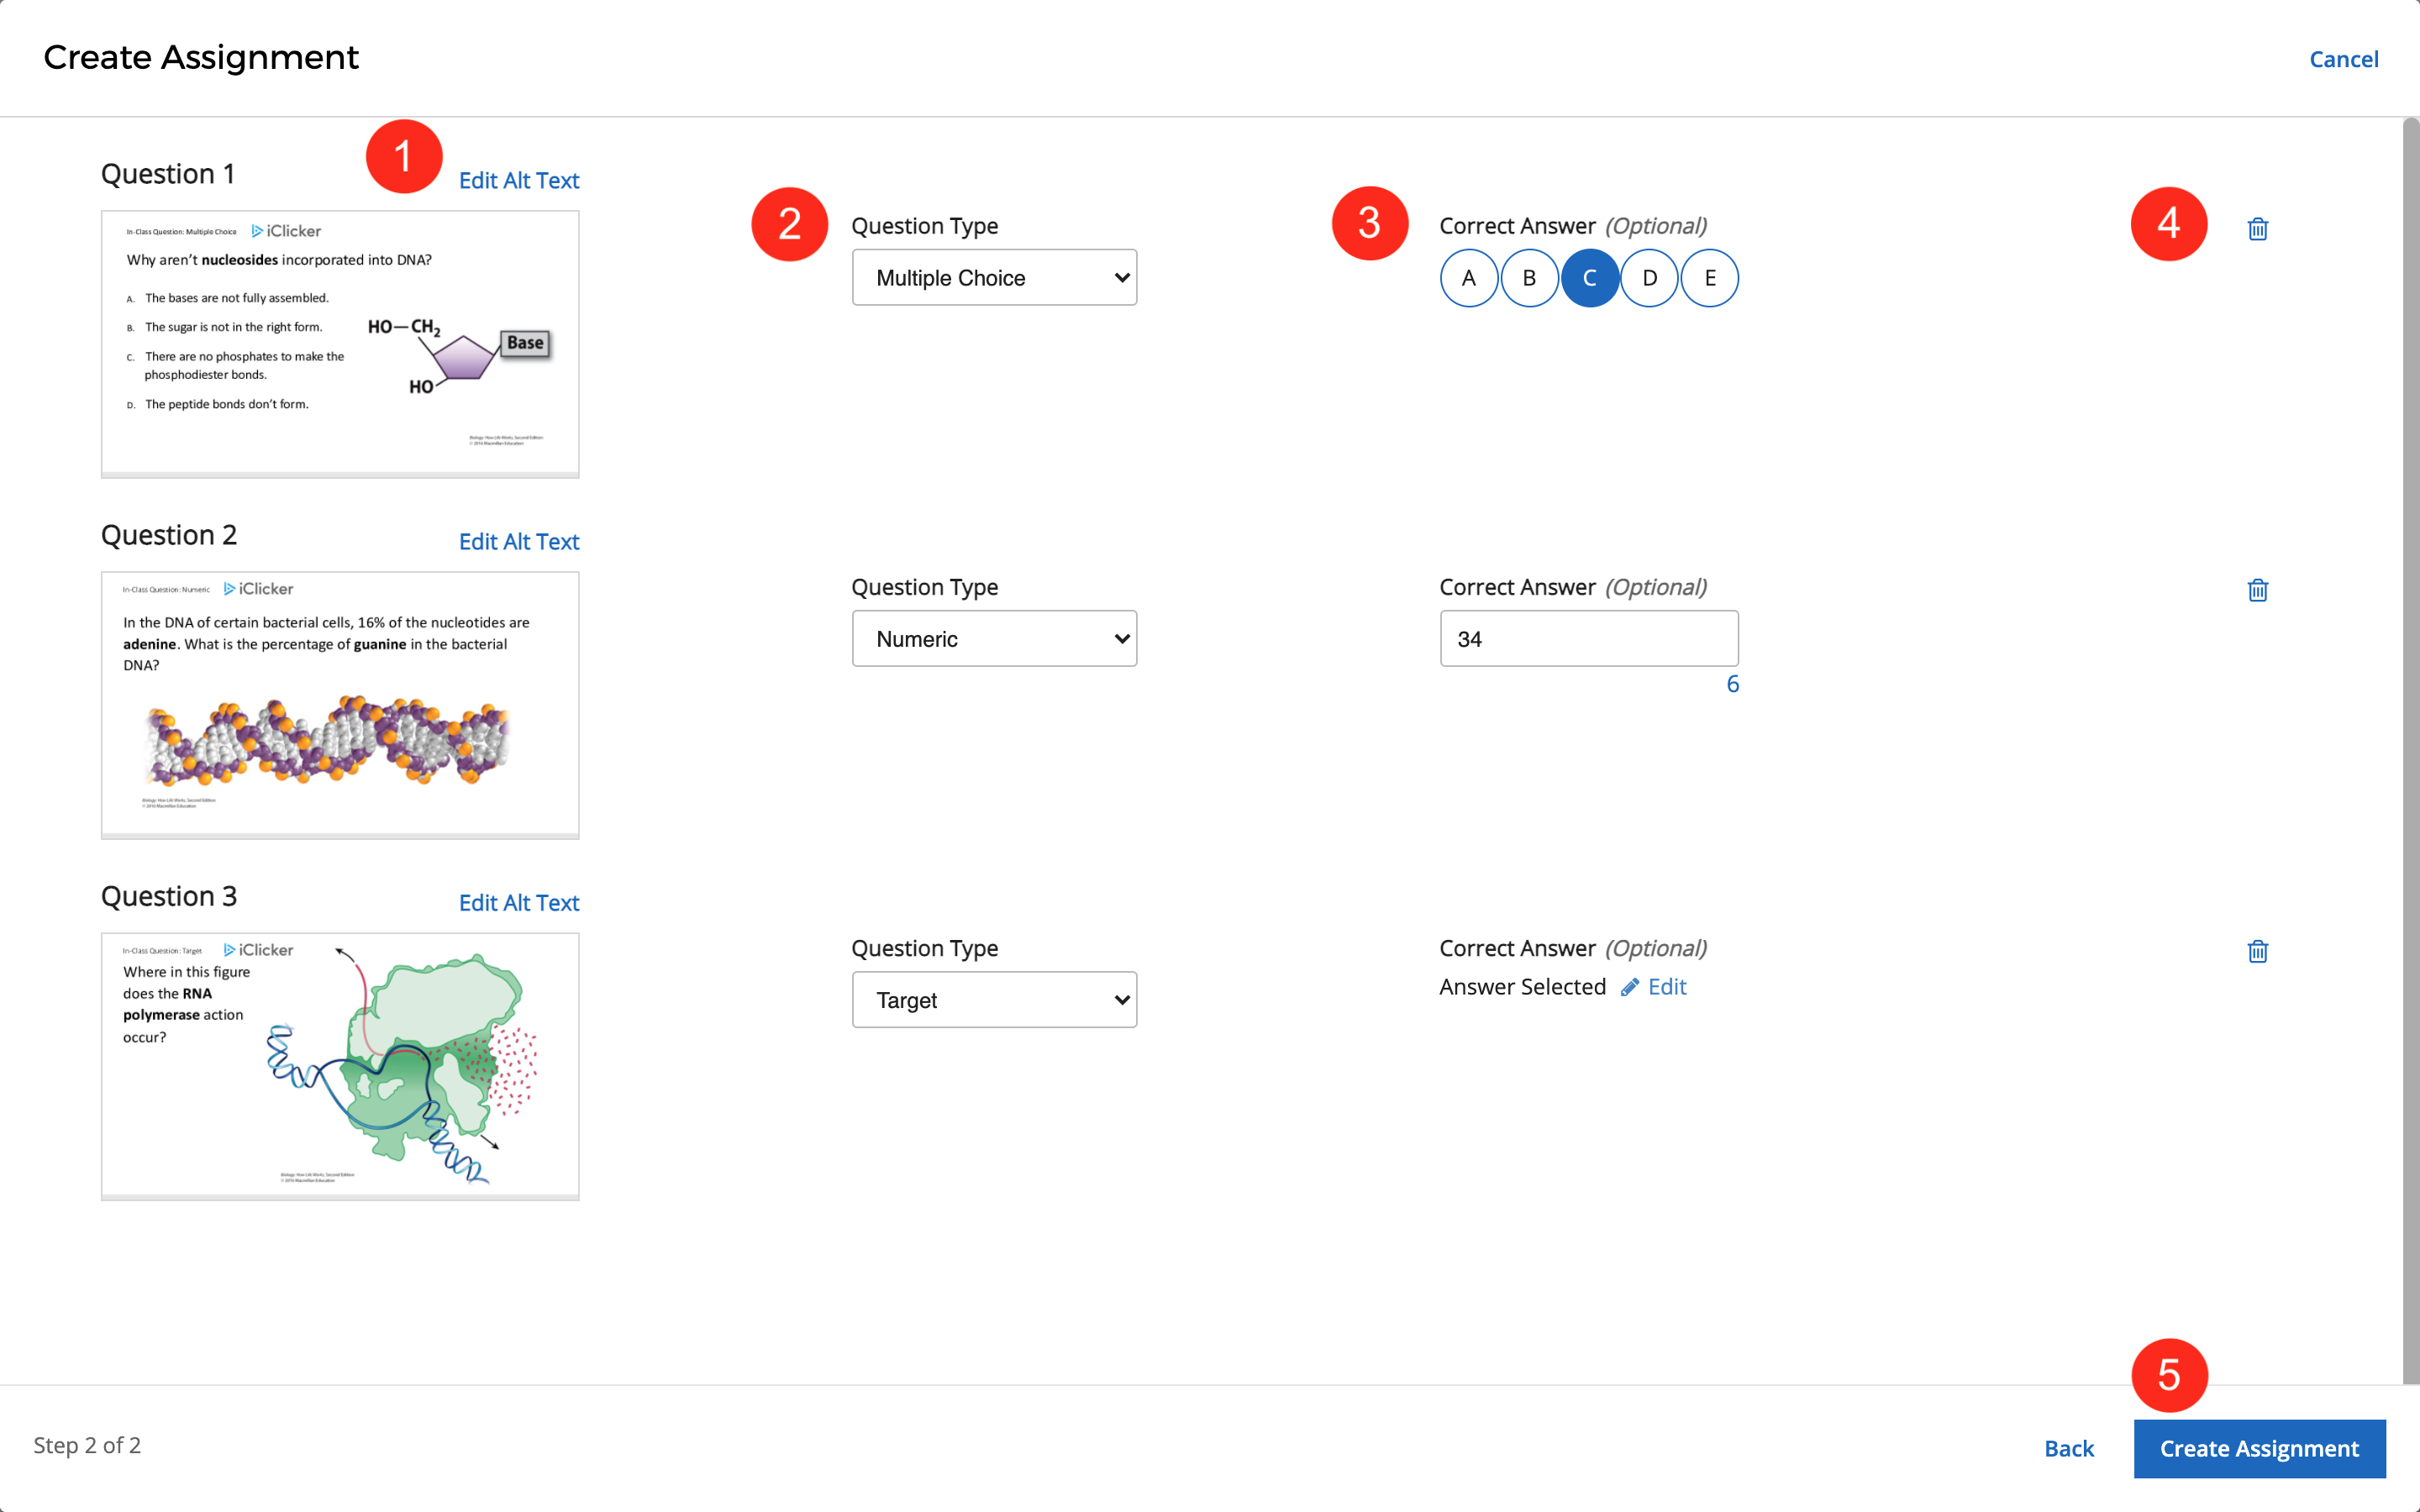This screenshot has height=1512, width=2420.
Task: Cancel the assignment creation
Action: 2345,58
